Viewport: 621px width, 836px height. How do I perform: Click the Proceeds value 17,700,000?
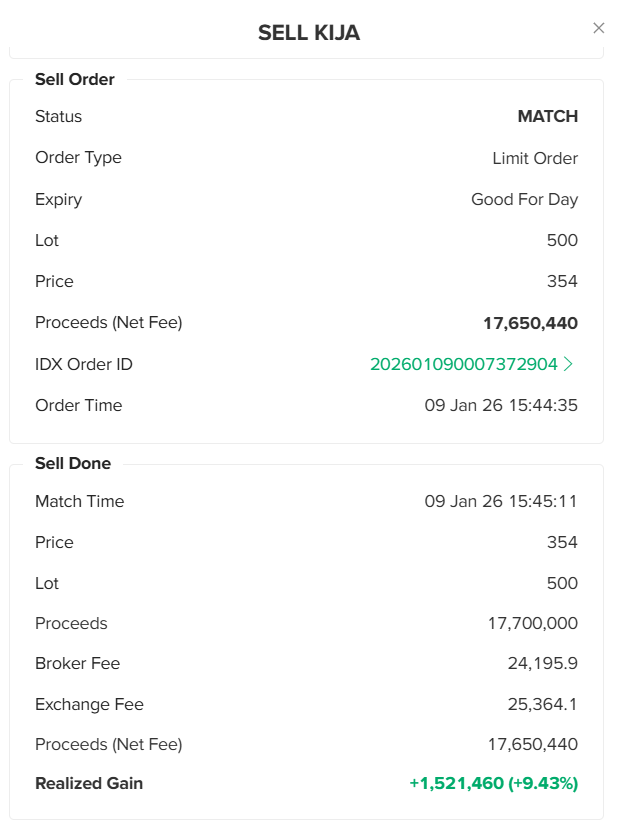532,623
